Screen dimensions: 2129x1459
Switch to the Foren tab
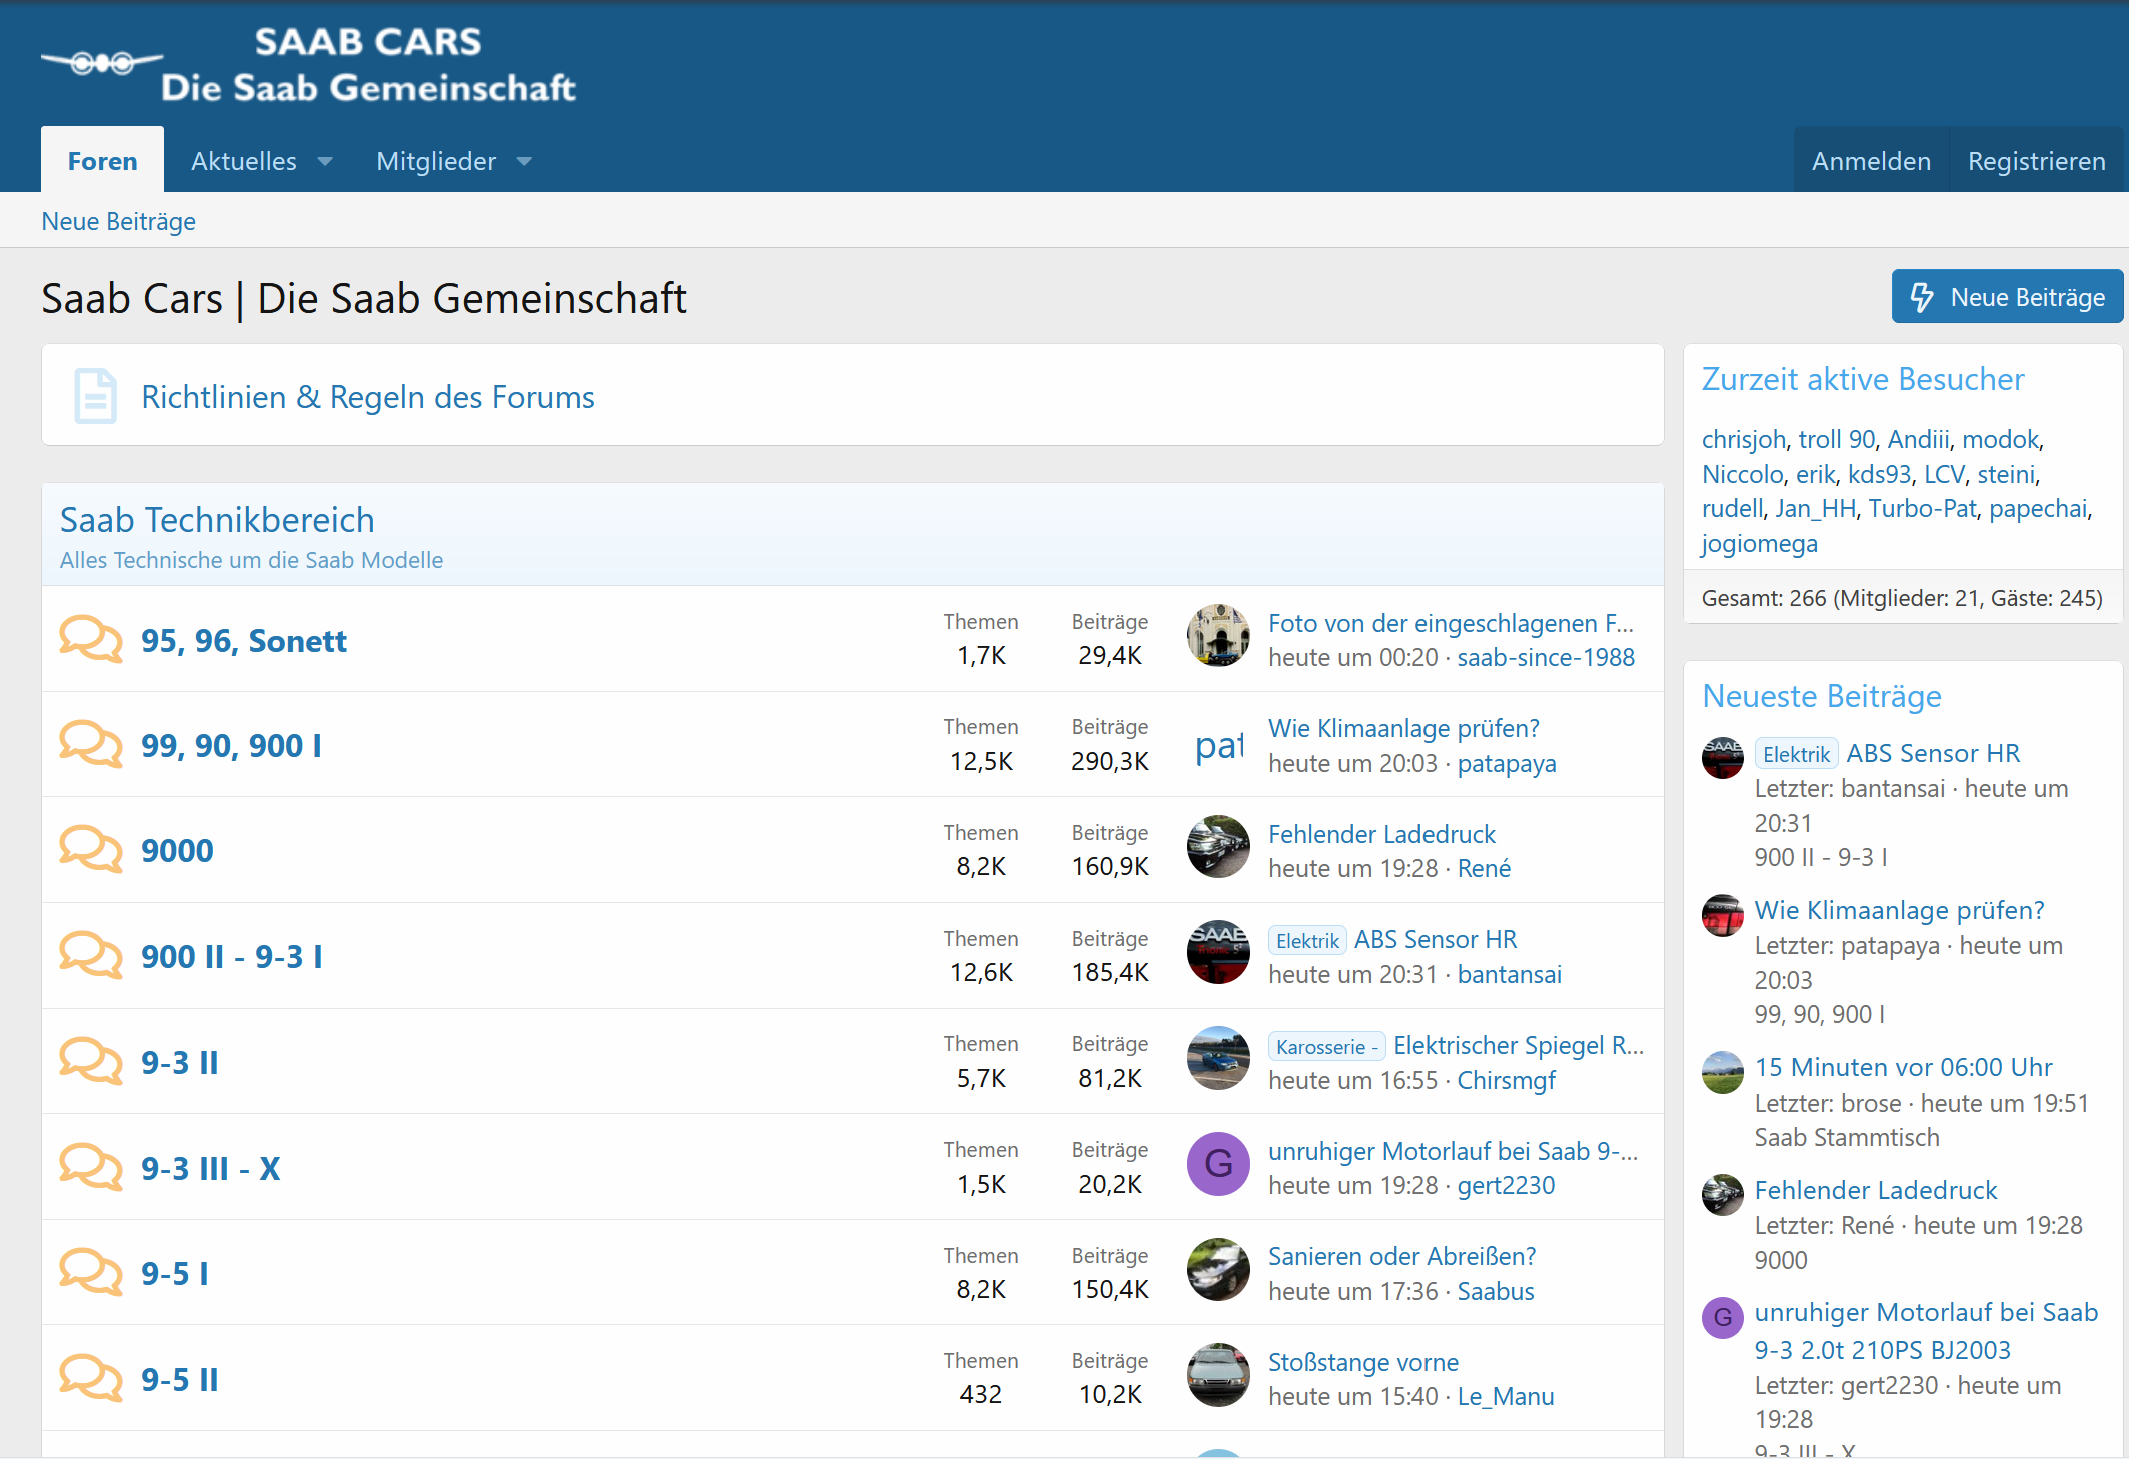(102, 160)
